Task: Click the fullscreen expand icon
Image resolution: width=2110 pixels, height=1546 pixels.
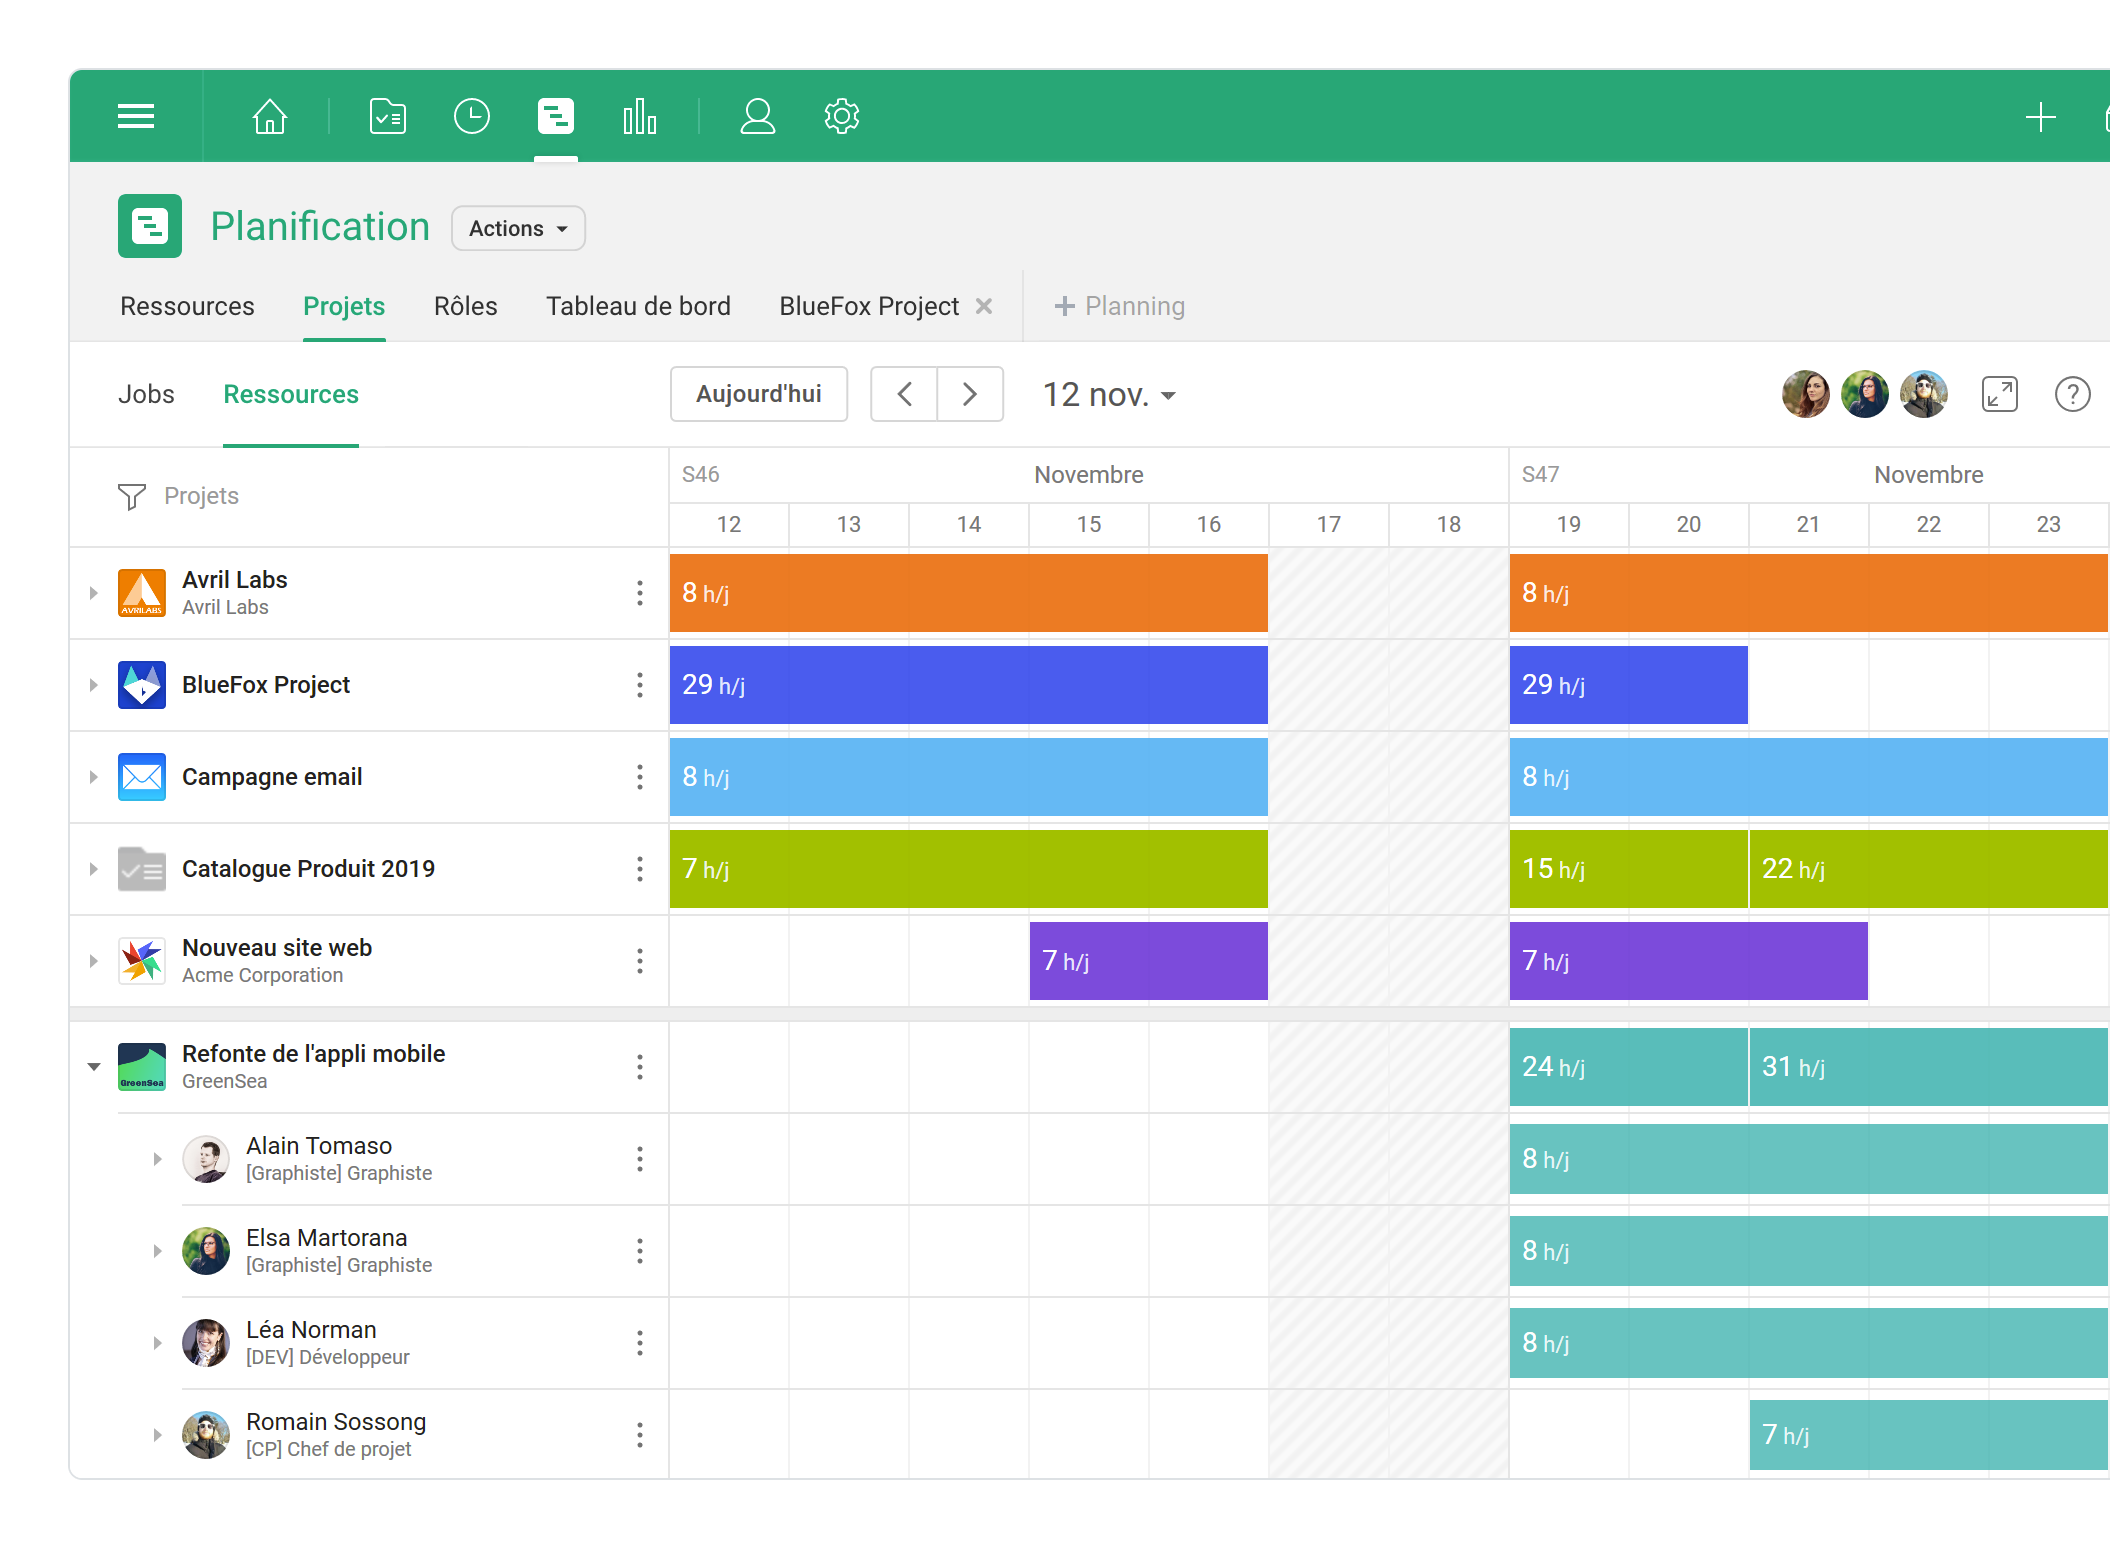Action: point(2000,394)
